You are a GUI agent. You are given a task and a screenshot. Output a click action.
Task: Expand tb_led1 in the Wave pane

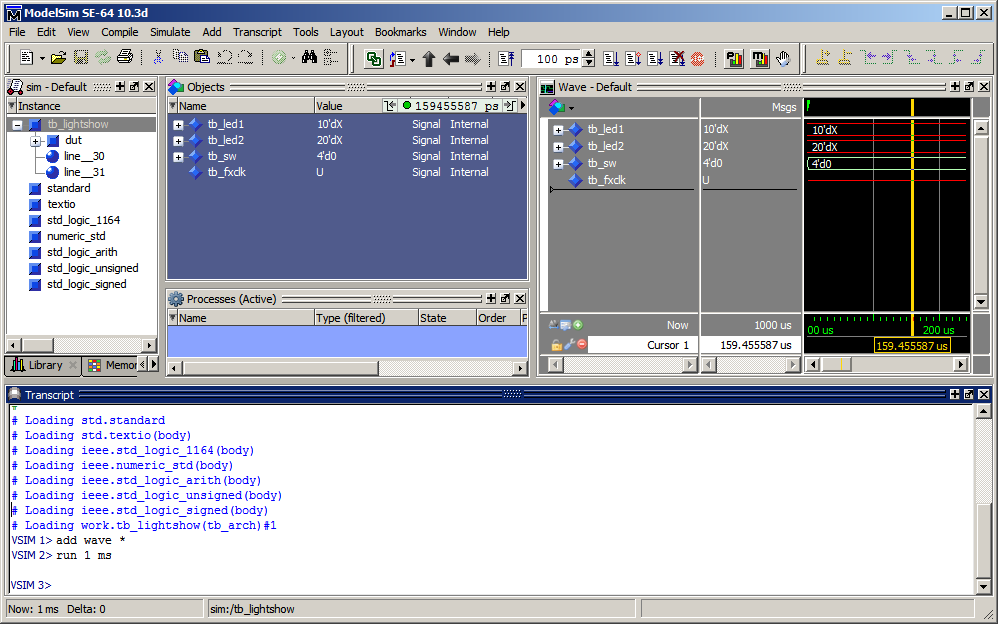pos(558,130)
